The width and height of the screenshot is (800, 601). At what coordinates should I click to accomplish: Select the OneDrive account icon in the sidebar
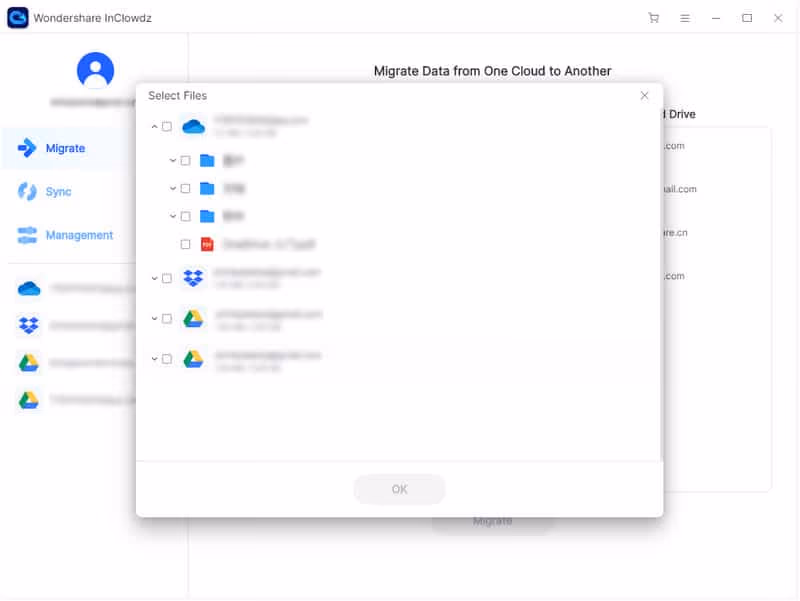(30, 288)
